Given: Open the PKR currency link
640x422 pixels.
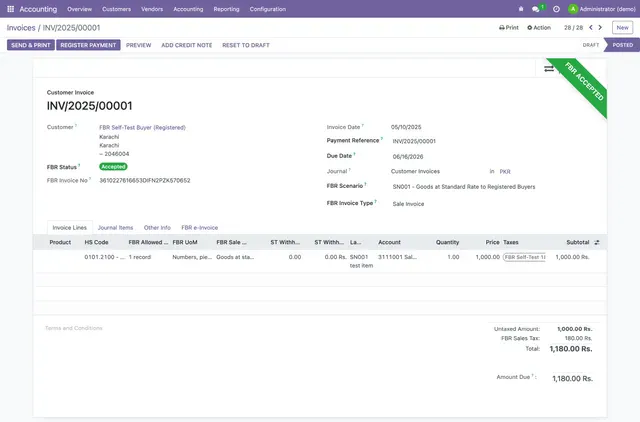Looking at the screenshot, I should (x=505, y=171).
